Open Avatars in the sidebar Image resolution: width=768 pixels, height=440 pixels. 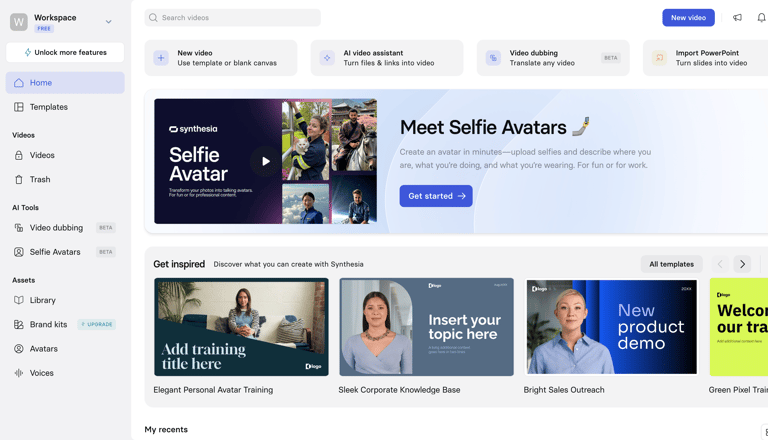(x=65, y=349)
